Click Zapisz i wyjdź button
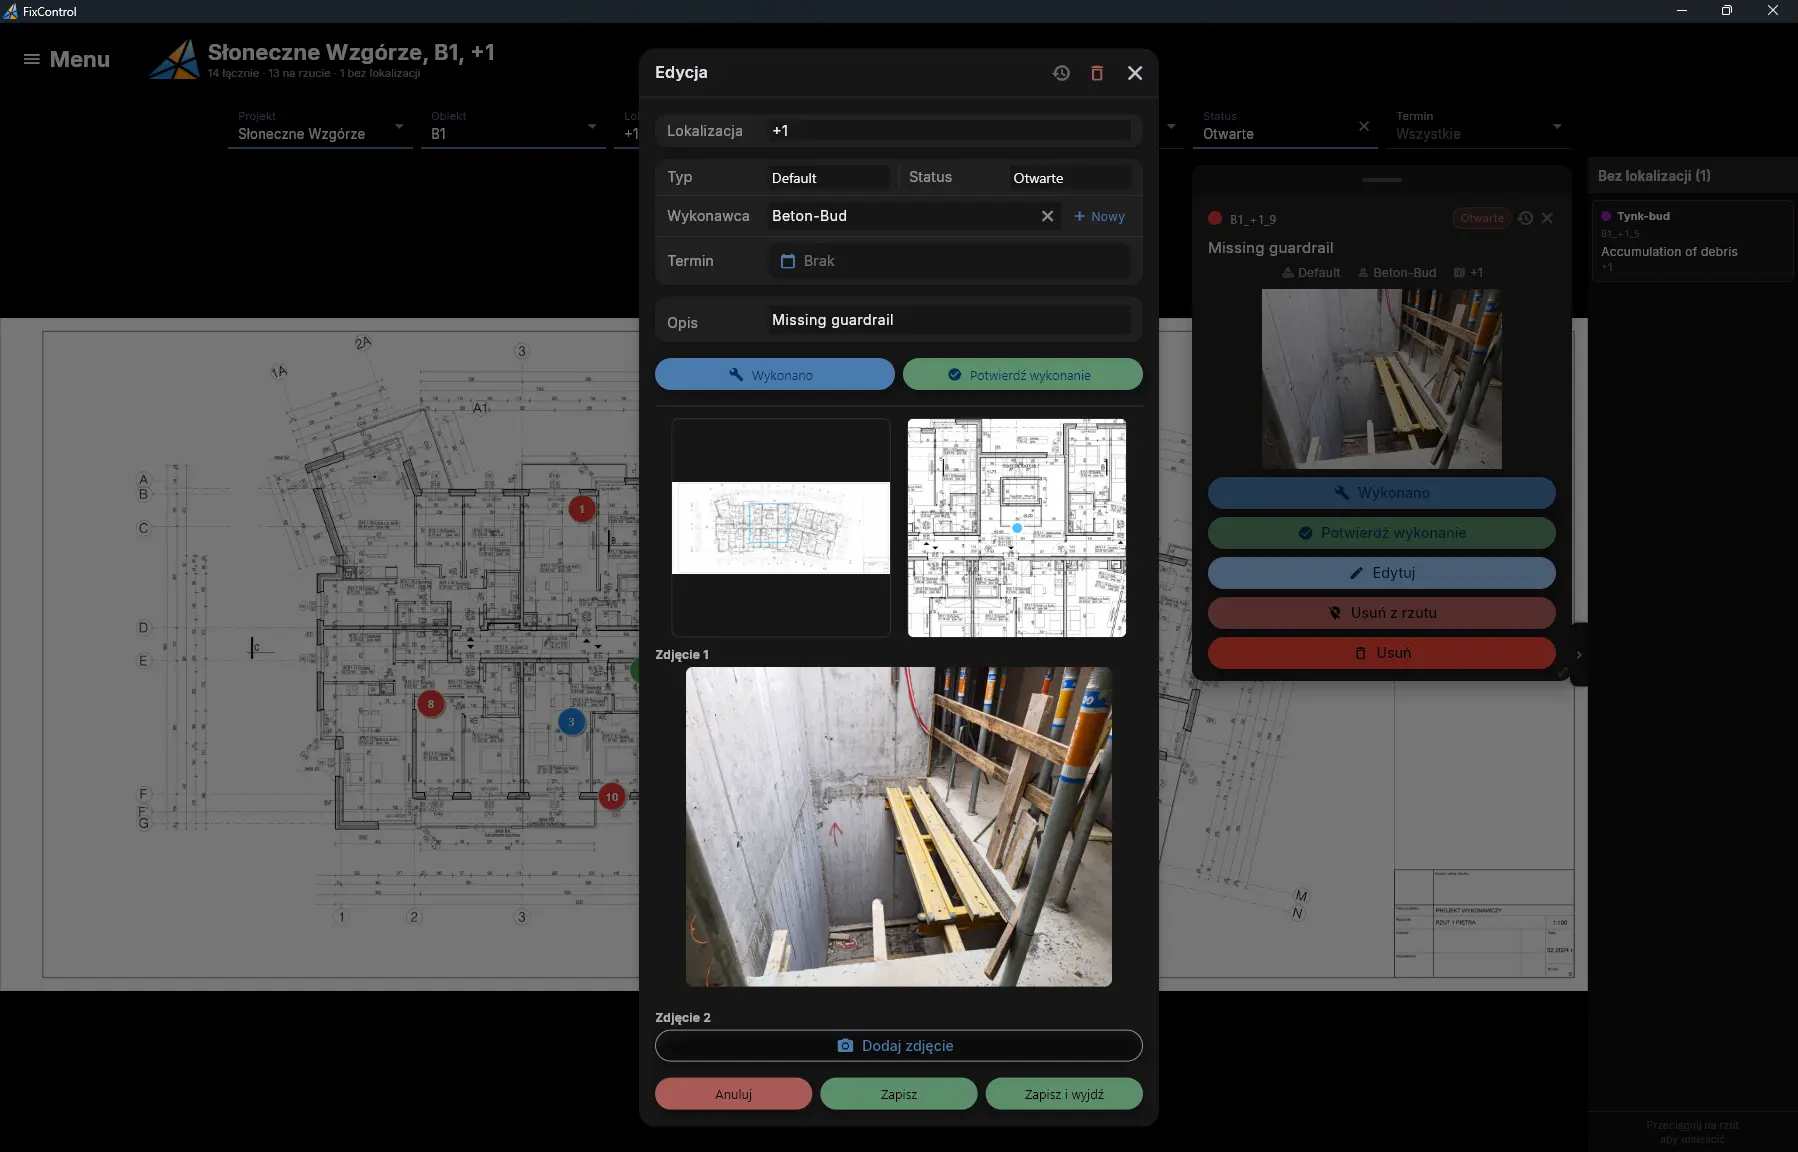Screen dimensions: 1798x1152 point(1064,1094)
